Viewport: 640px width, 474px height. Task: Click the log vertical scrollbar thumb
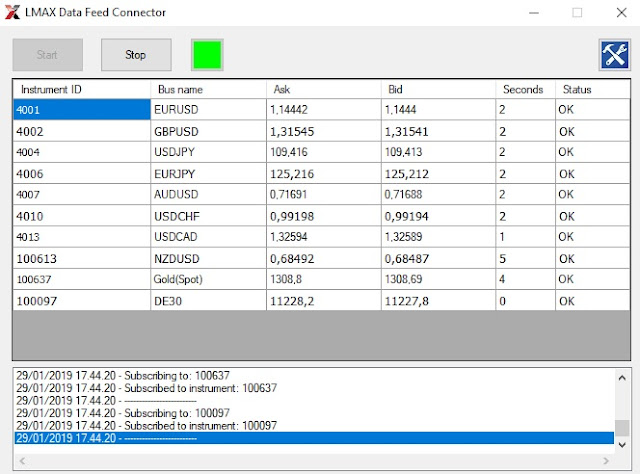(x=622, y=428)
